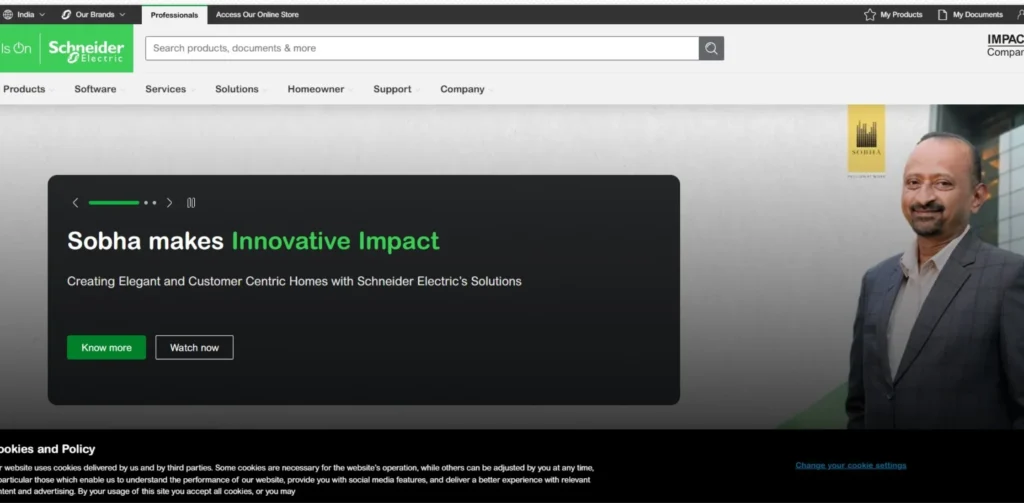1024x503 pixels.
Task: Advance to next carousel slide arrow
Action: click(169, 203)
